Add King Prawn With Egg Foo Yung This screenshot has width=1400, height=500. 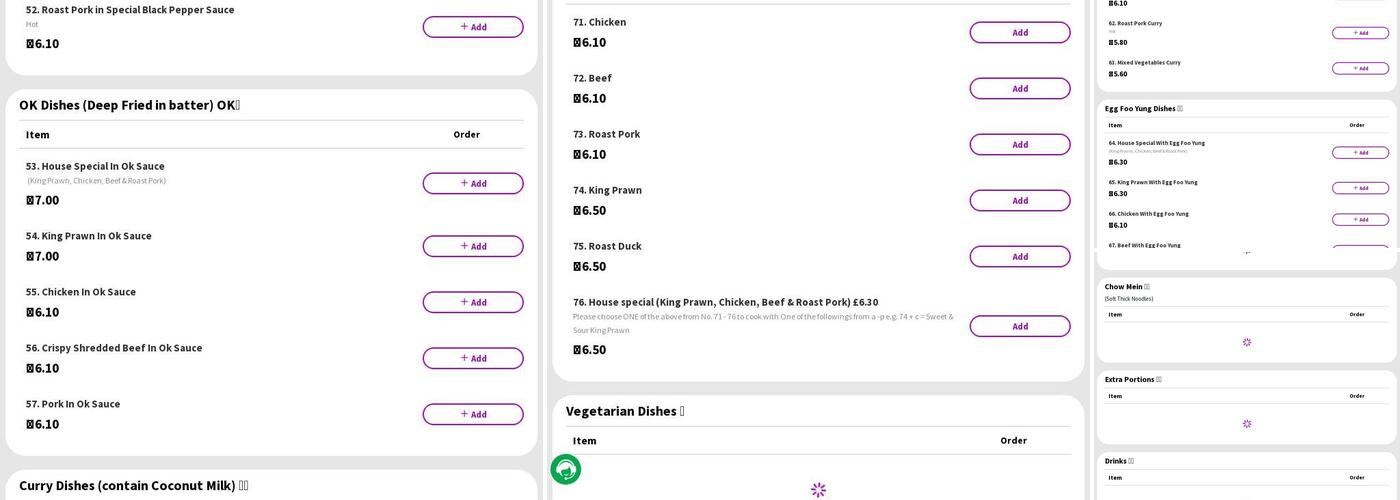[x=1360, y=188]
